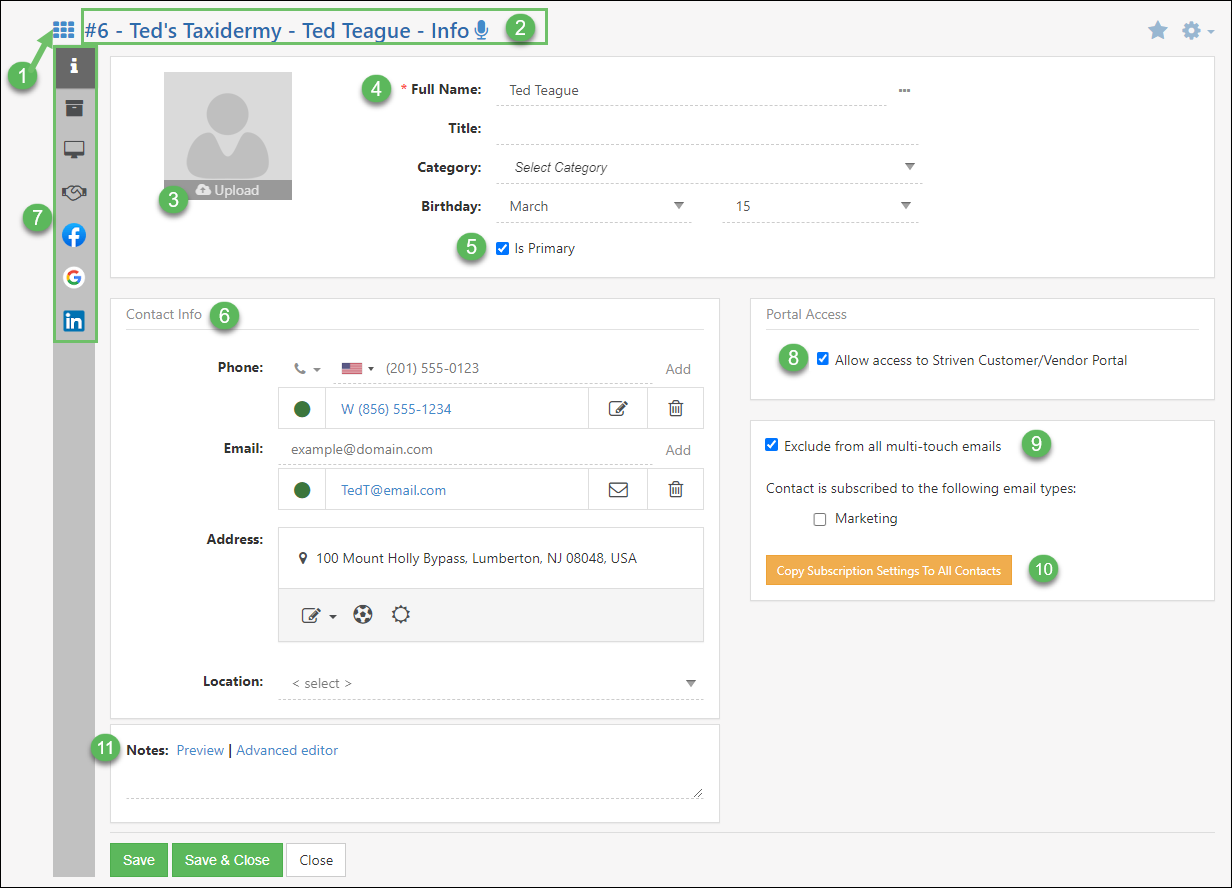1232x888 pixels.
Task: Uncheck the Is Primary checkbox
Action: [x=502, y=248]
